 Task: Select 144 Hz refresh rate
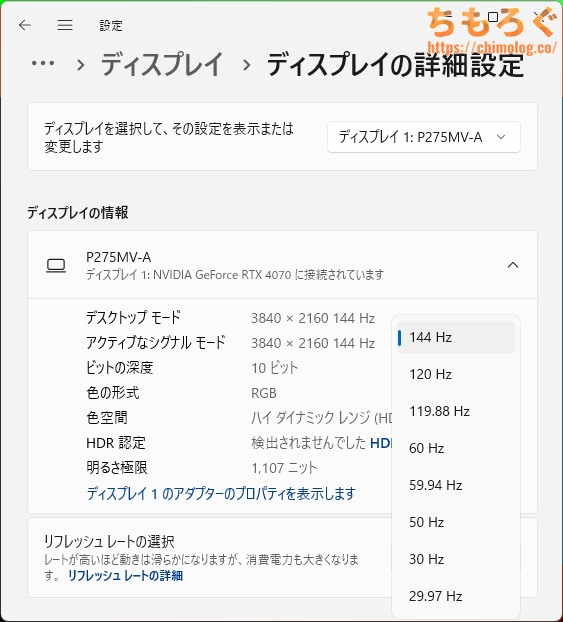(x=455, y=338)
